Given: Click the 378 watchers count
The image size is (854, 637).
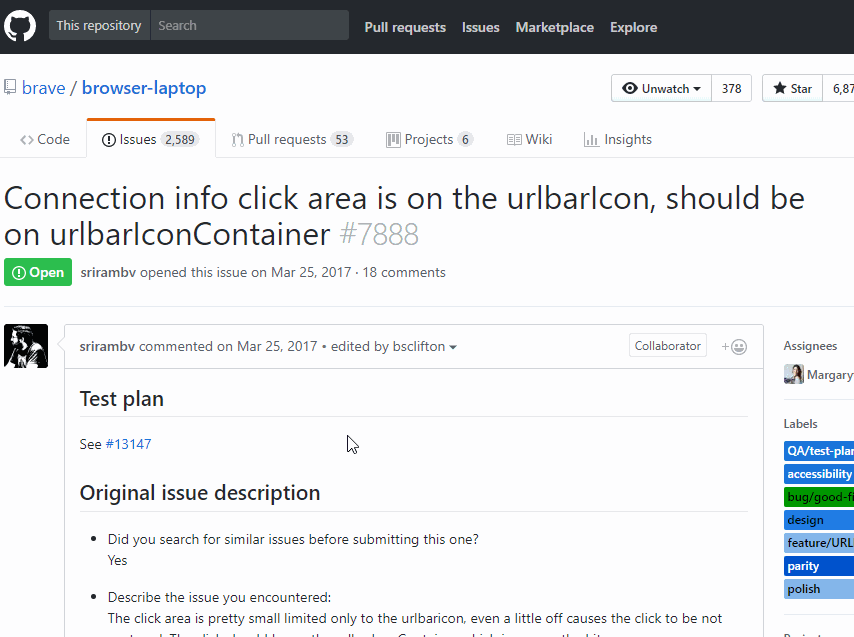Looking at the screenshot, I should click(731, 88).
